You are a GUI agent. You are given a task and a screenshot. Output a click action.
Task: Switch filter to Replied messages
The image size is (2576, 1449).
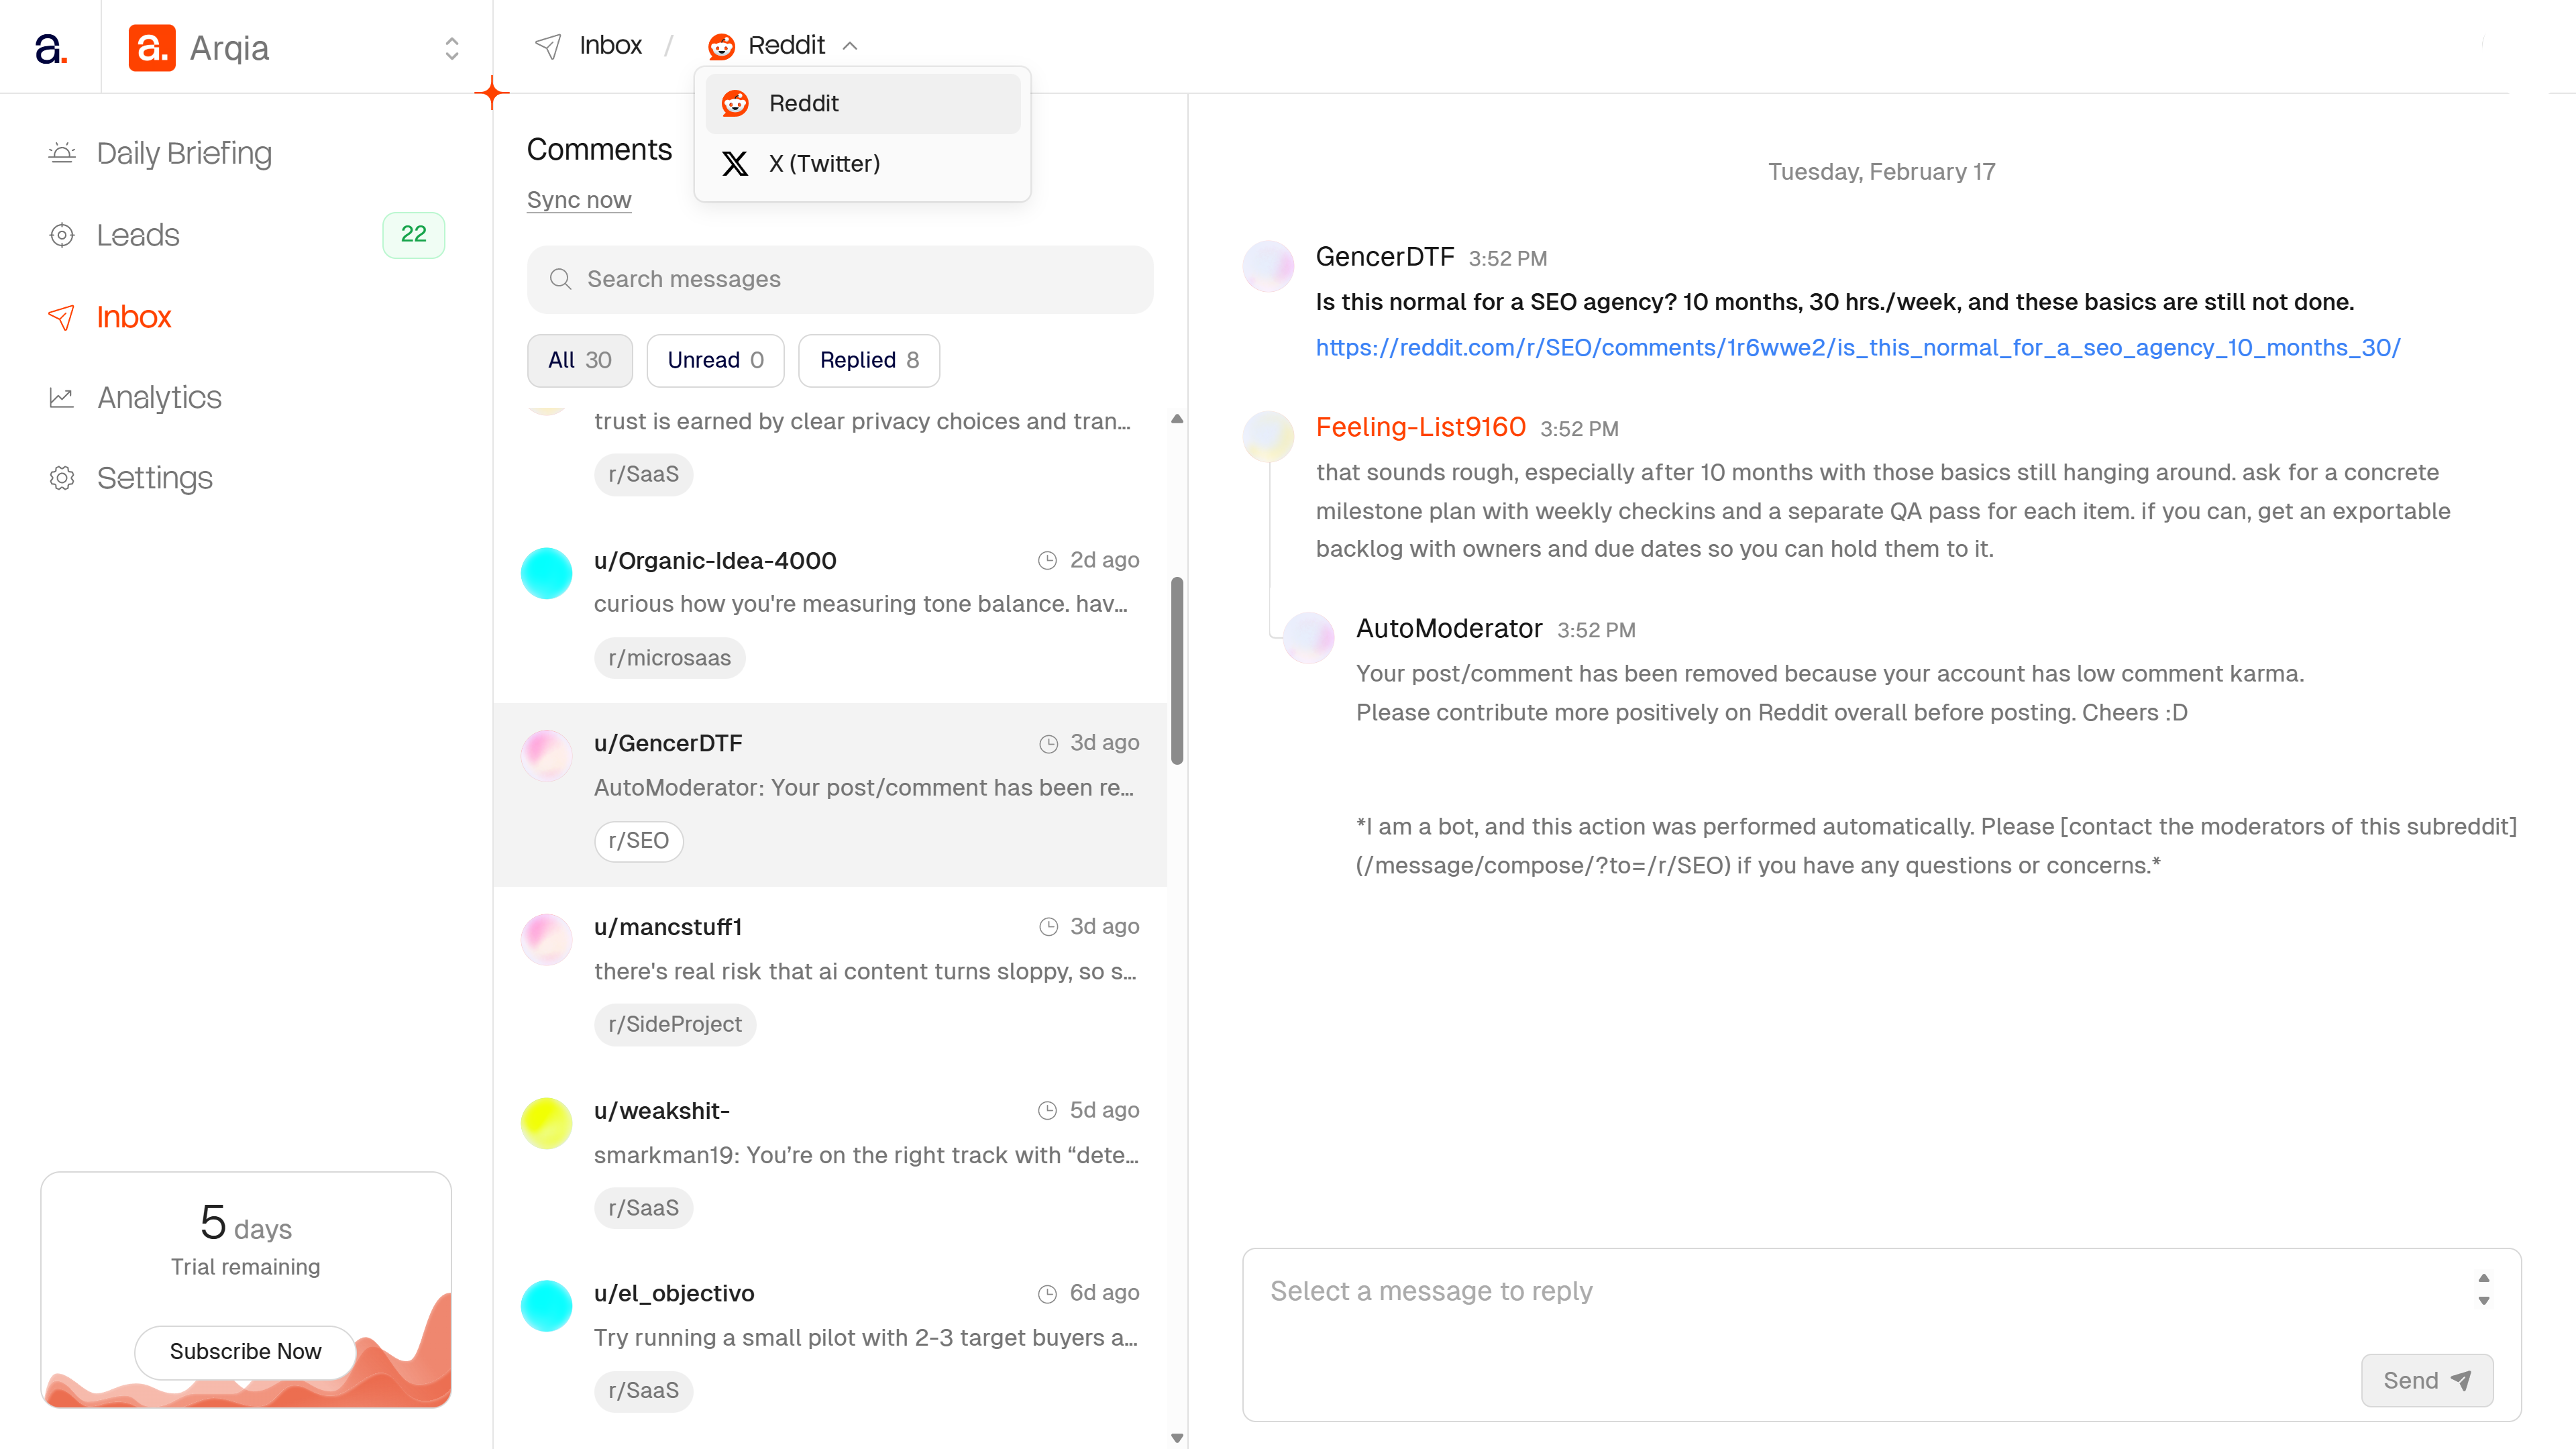click(867, 360)
